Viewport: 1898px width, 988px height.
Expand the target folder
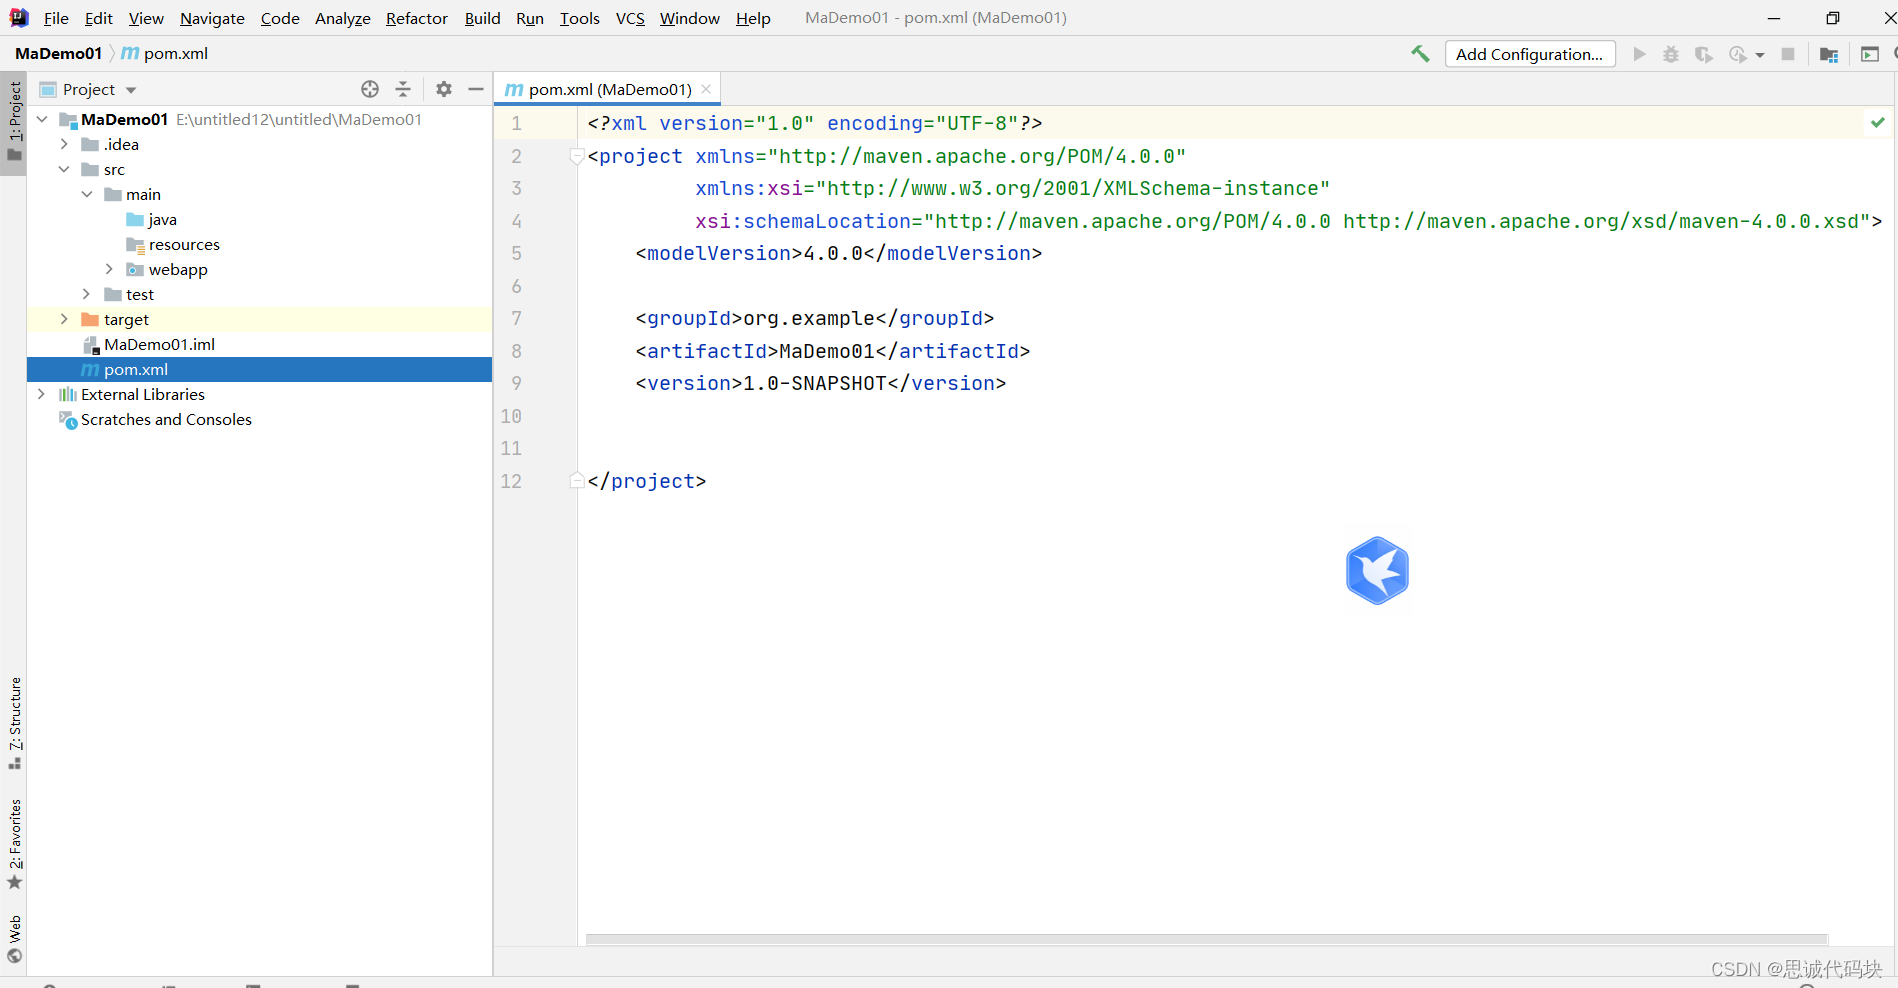[64, 319]
